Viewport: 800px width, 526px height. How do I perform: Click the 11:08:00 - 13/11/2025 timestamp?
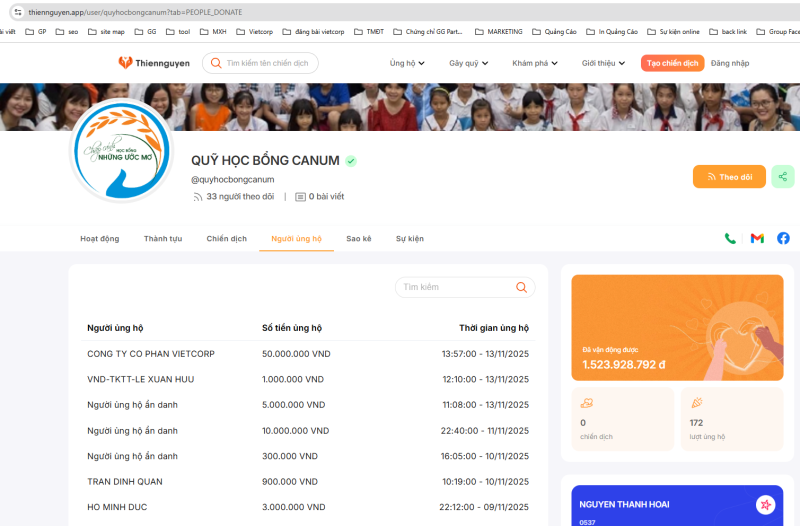486,405
